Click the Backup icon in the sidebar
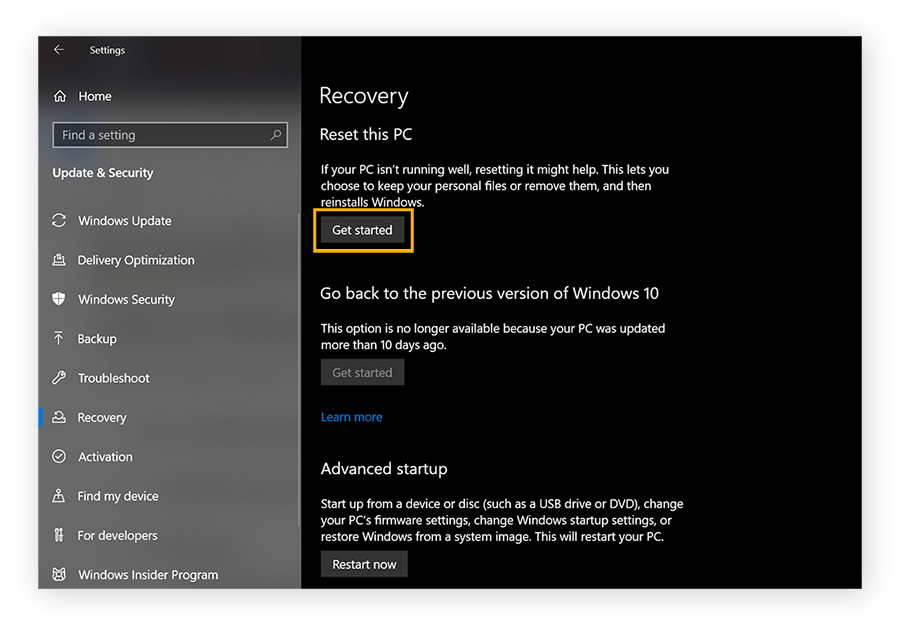The image size is (900, 625). [x=59, y=339]
